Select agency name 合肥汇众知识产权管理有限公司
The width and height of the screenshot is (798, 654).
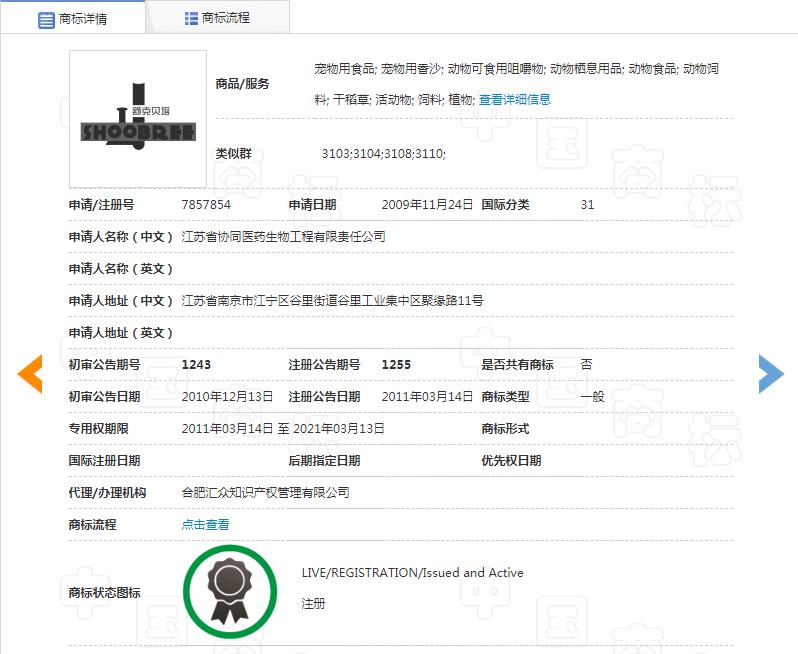pyautogui.click(x=266, y=493)
